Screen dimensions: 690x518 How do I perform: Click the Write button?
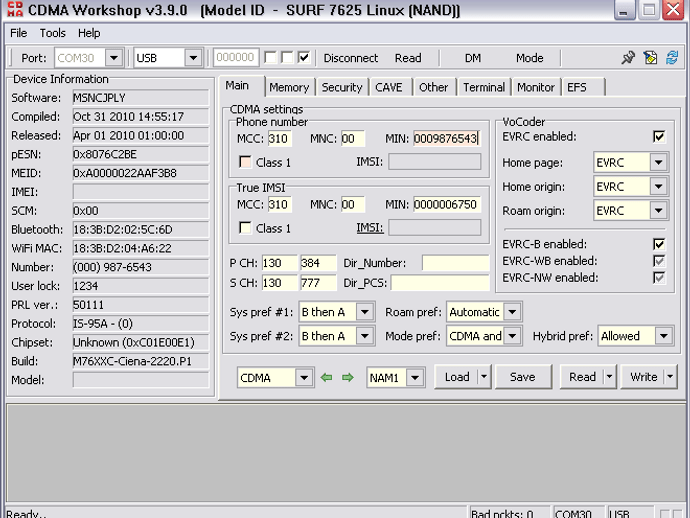pos(643,377)
